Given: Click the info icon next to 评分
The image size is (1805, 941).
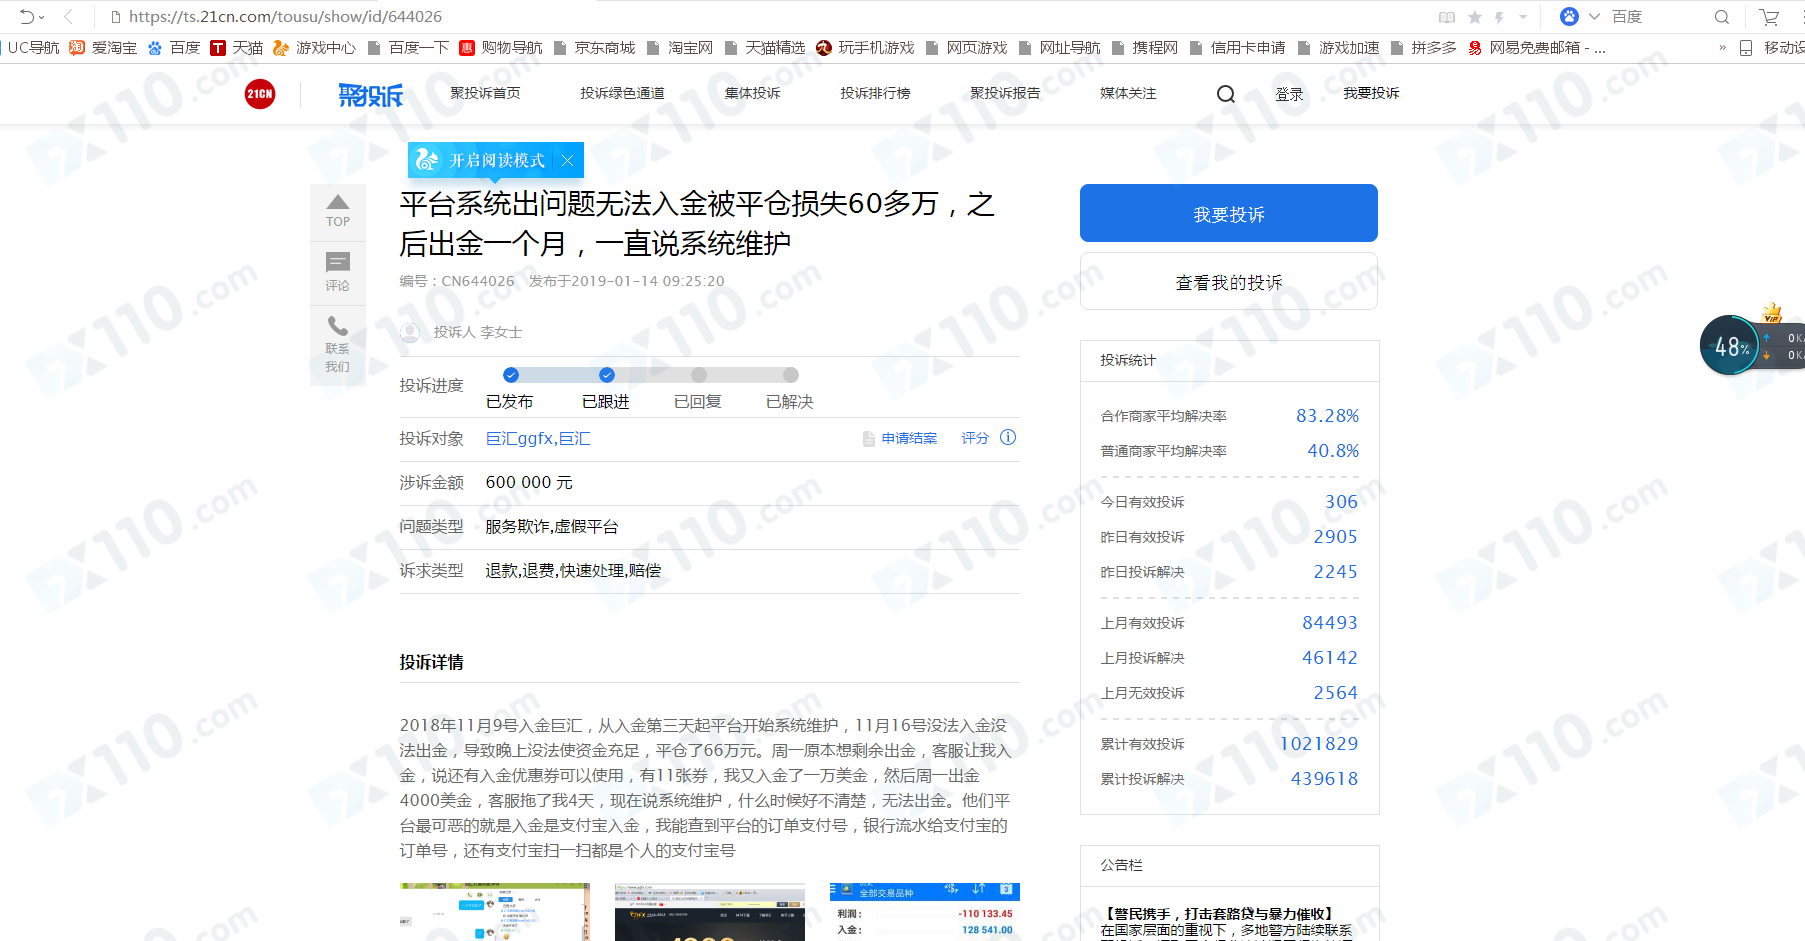Looking at the screenshot, I should click(x=1008, y=437).
